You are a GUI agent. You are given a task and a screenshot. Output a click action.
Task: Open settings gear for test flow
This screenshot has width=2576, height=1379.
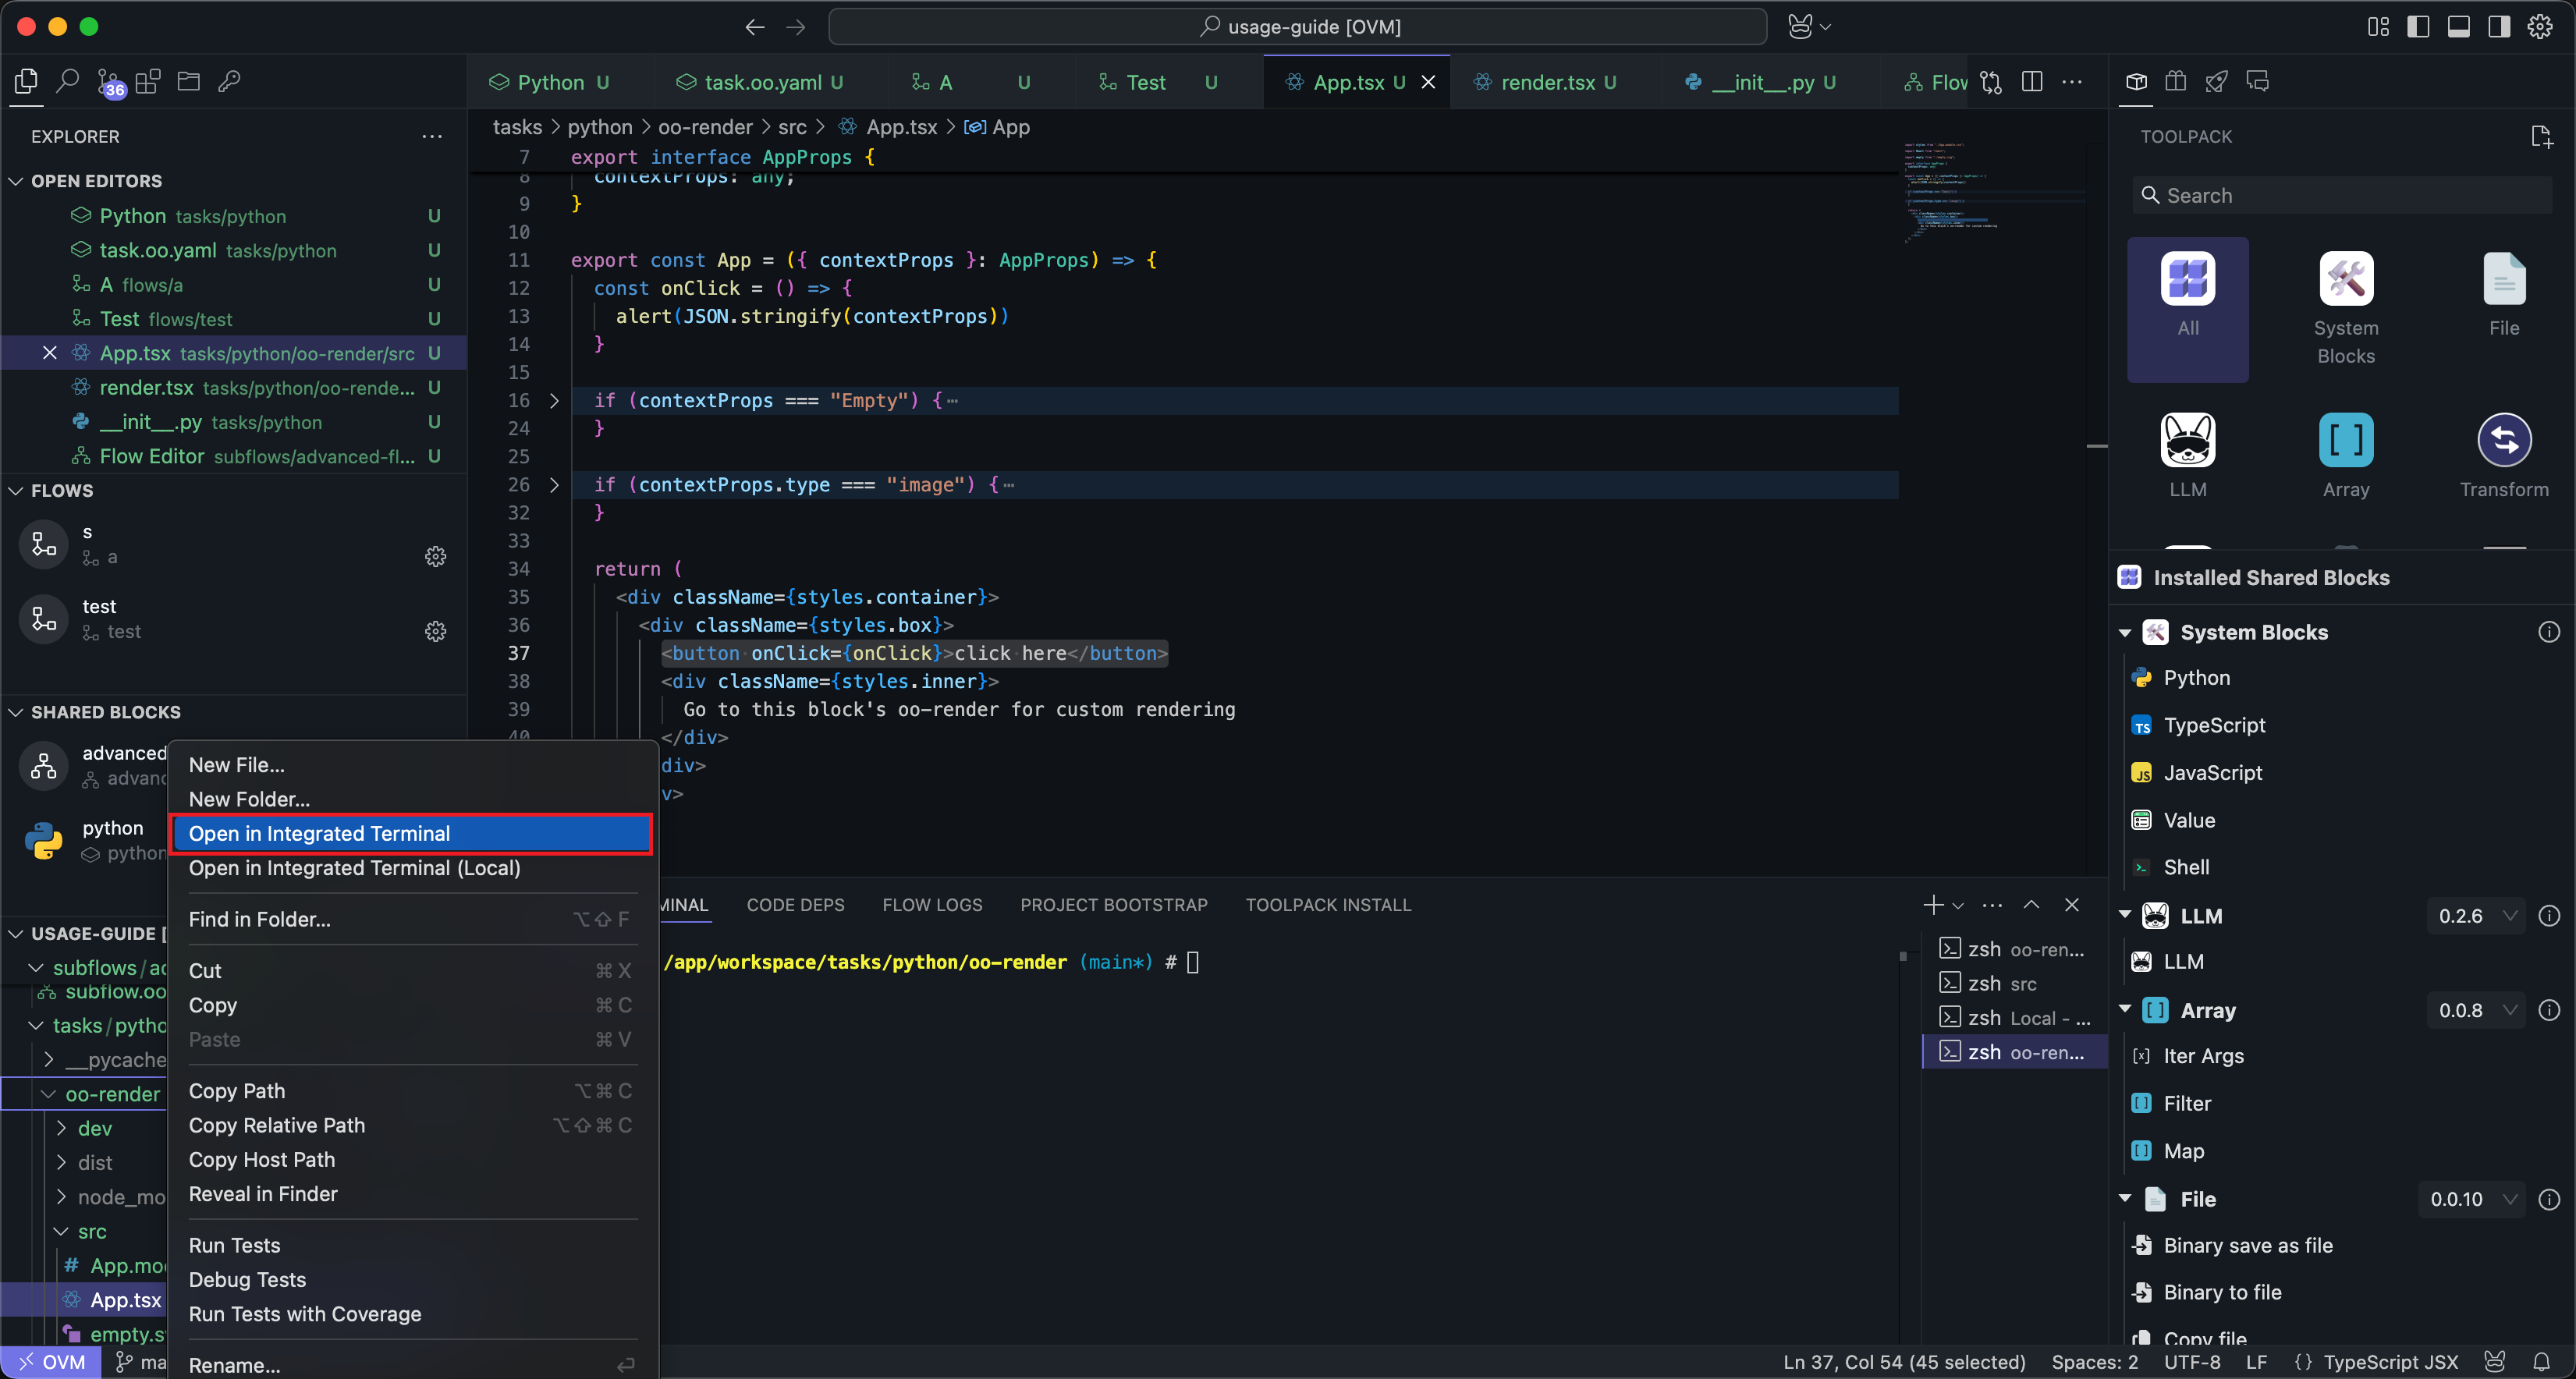coord(435,631)
